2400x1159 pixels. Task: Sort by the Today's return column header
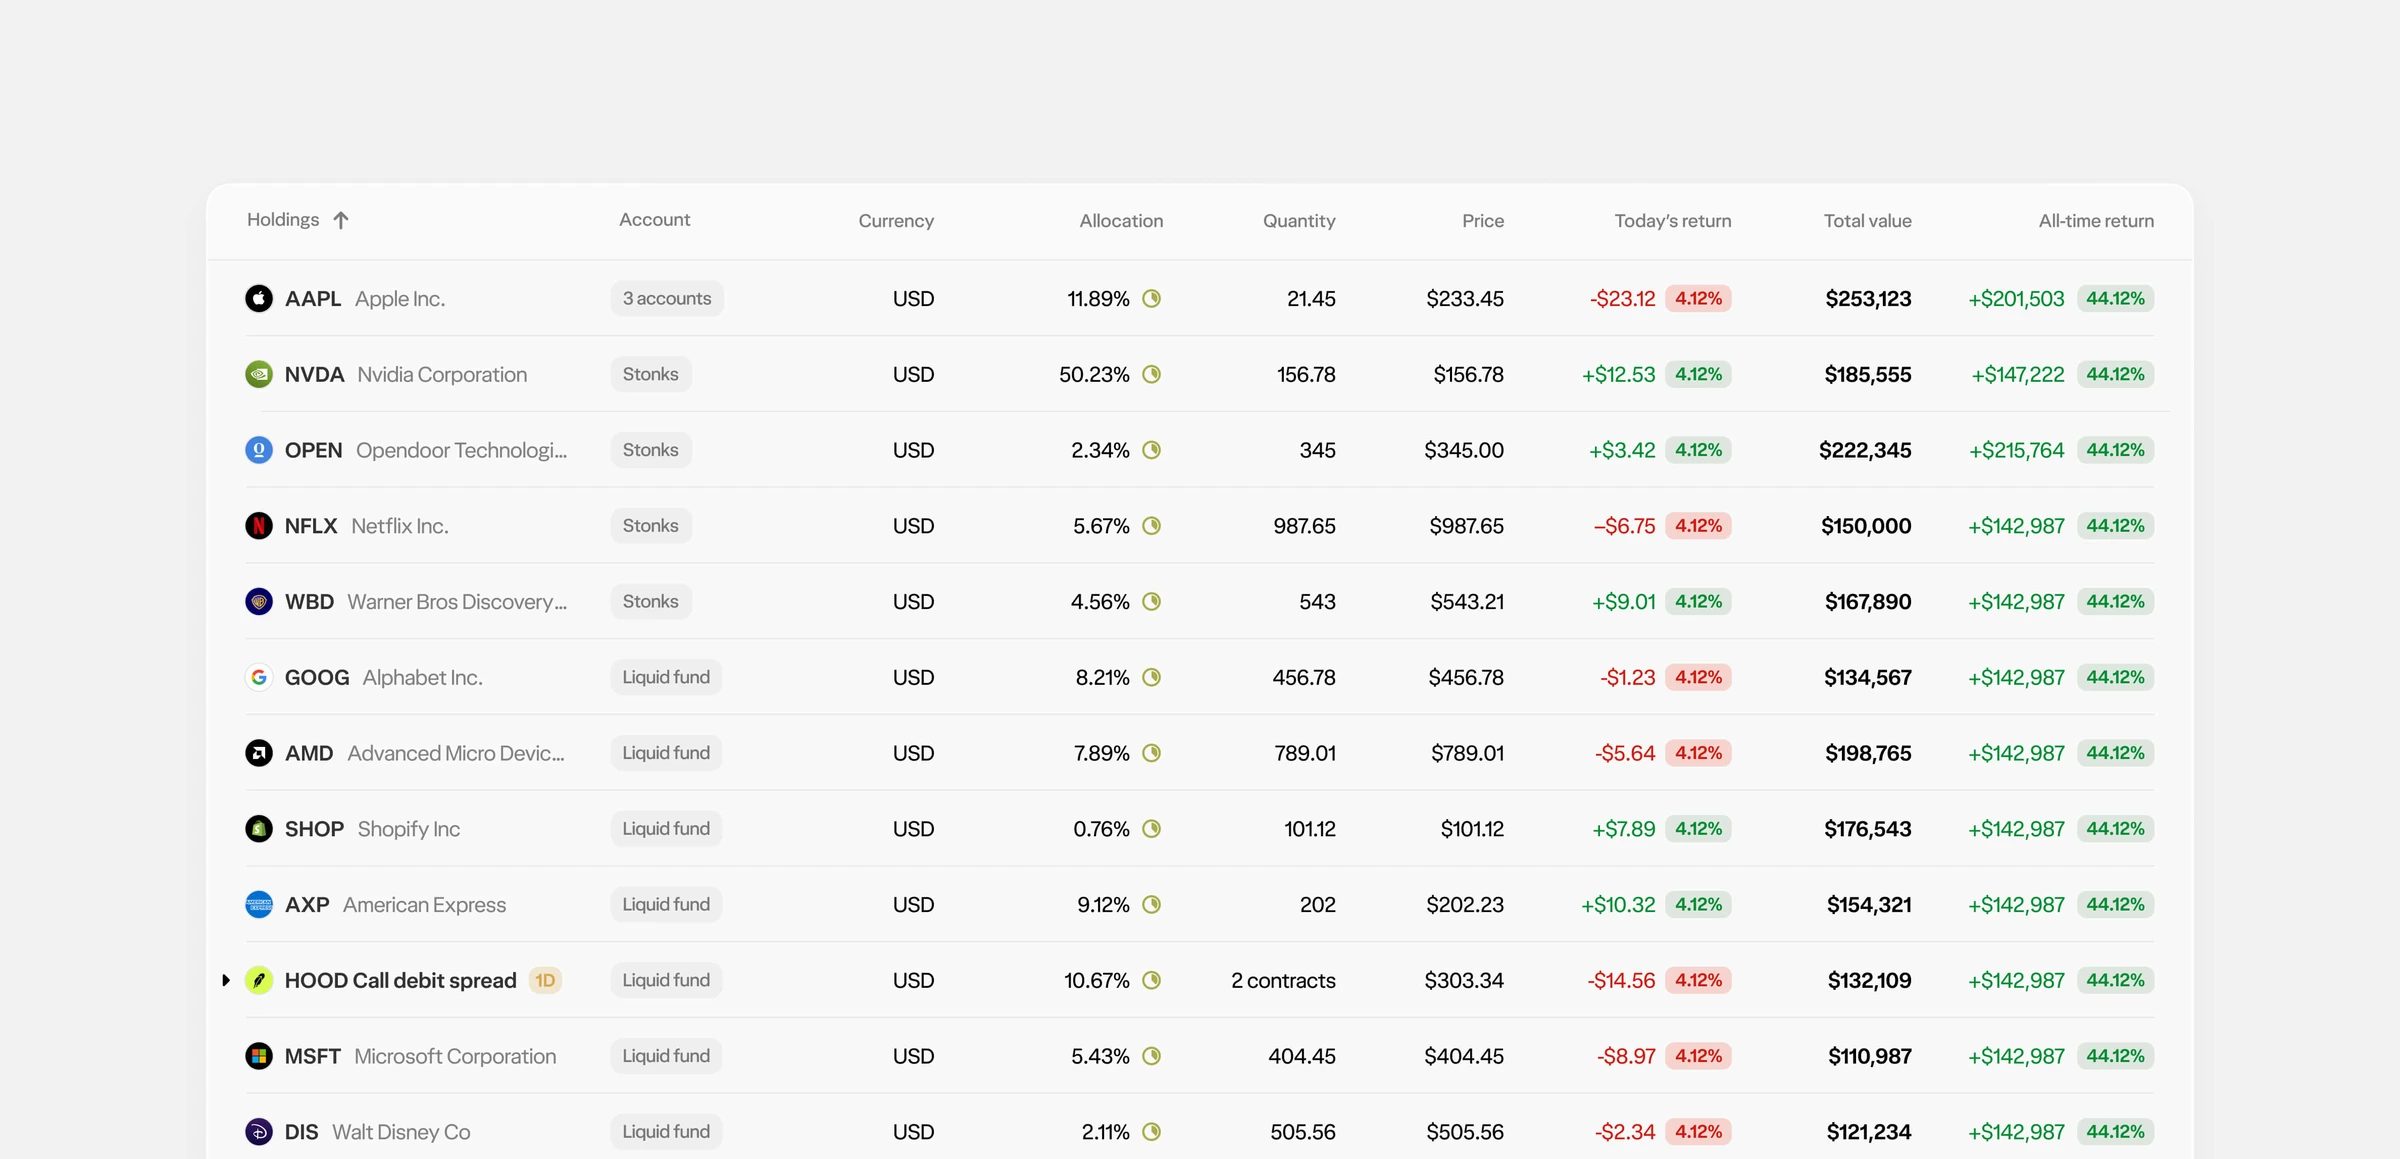click(1673, 221)
